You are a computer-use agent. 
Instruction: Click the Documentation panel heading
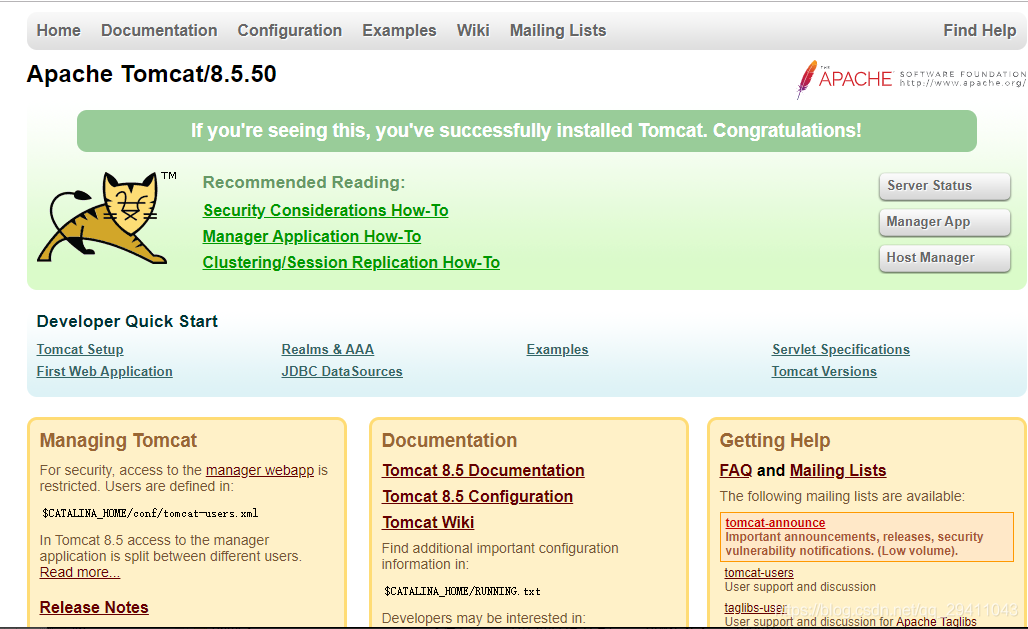pos(449,440)
